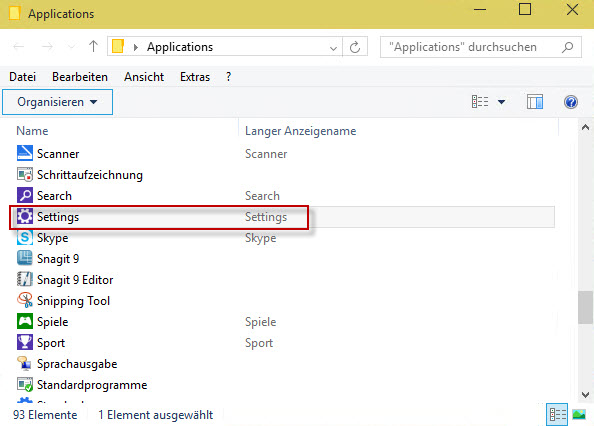Screen dimensions: 594x426
Task: Click Settings in Langer Anzeigename column
Action: [x=266, y=217]
